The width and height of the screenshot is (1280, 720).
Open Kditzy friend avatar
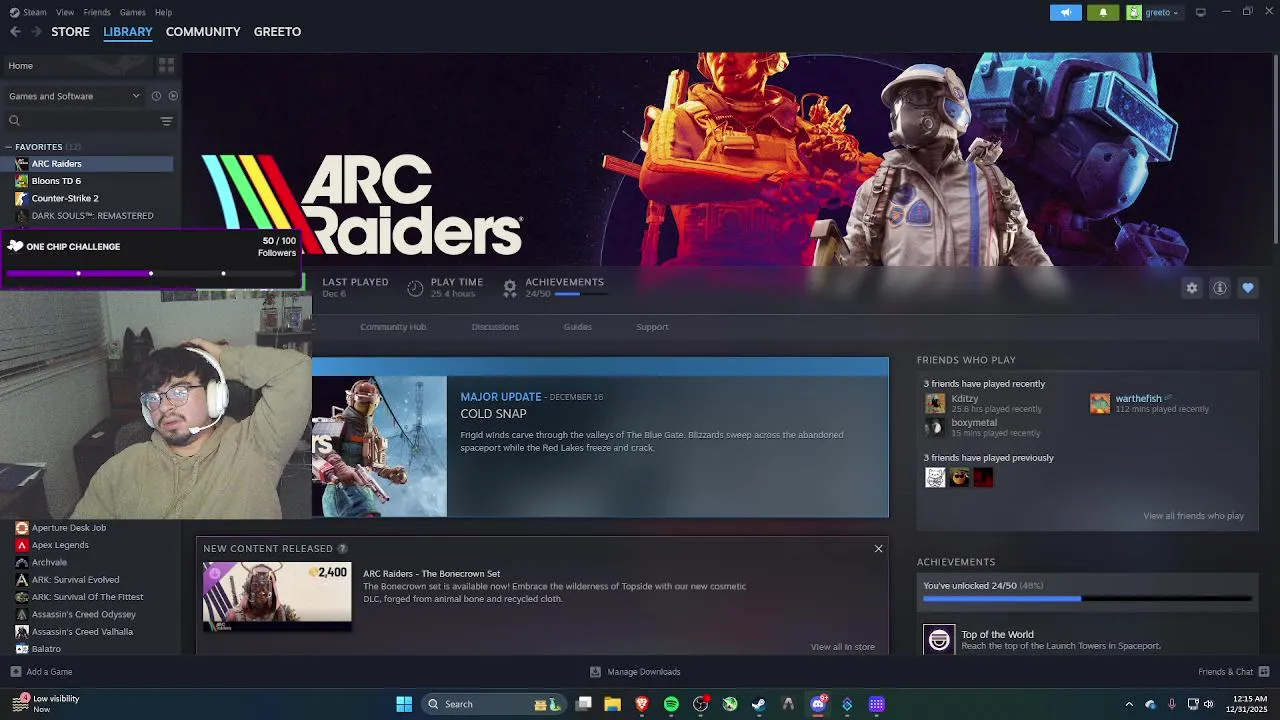click(935, 403)
